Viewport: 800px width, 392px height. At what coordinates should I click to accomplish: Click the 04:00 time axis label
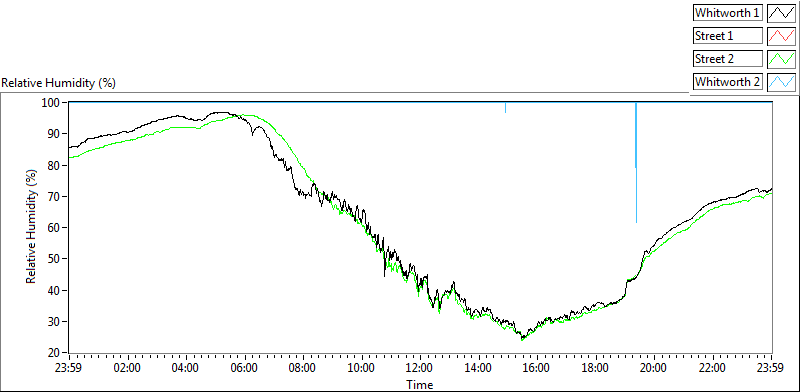point(186,368)
